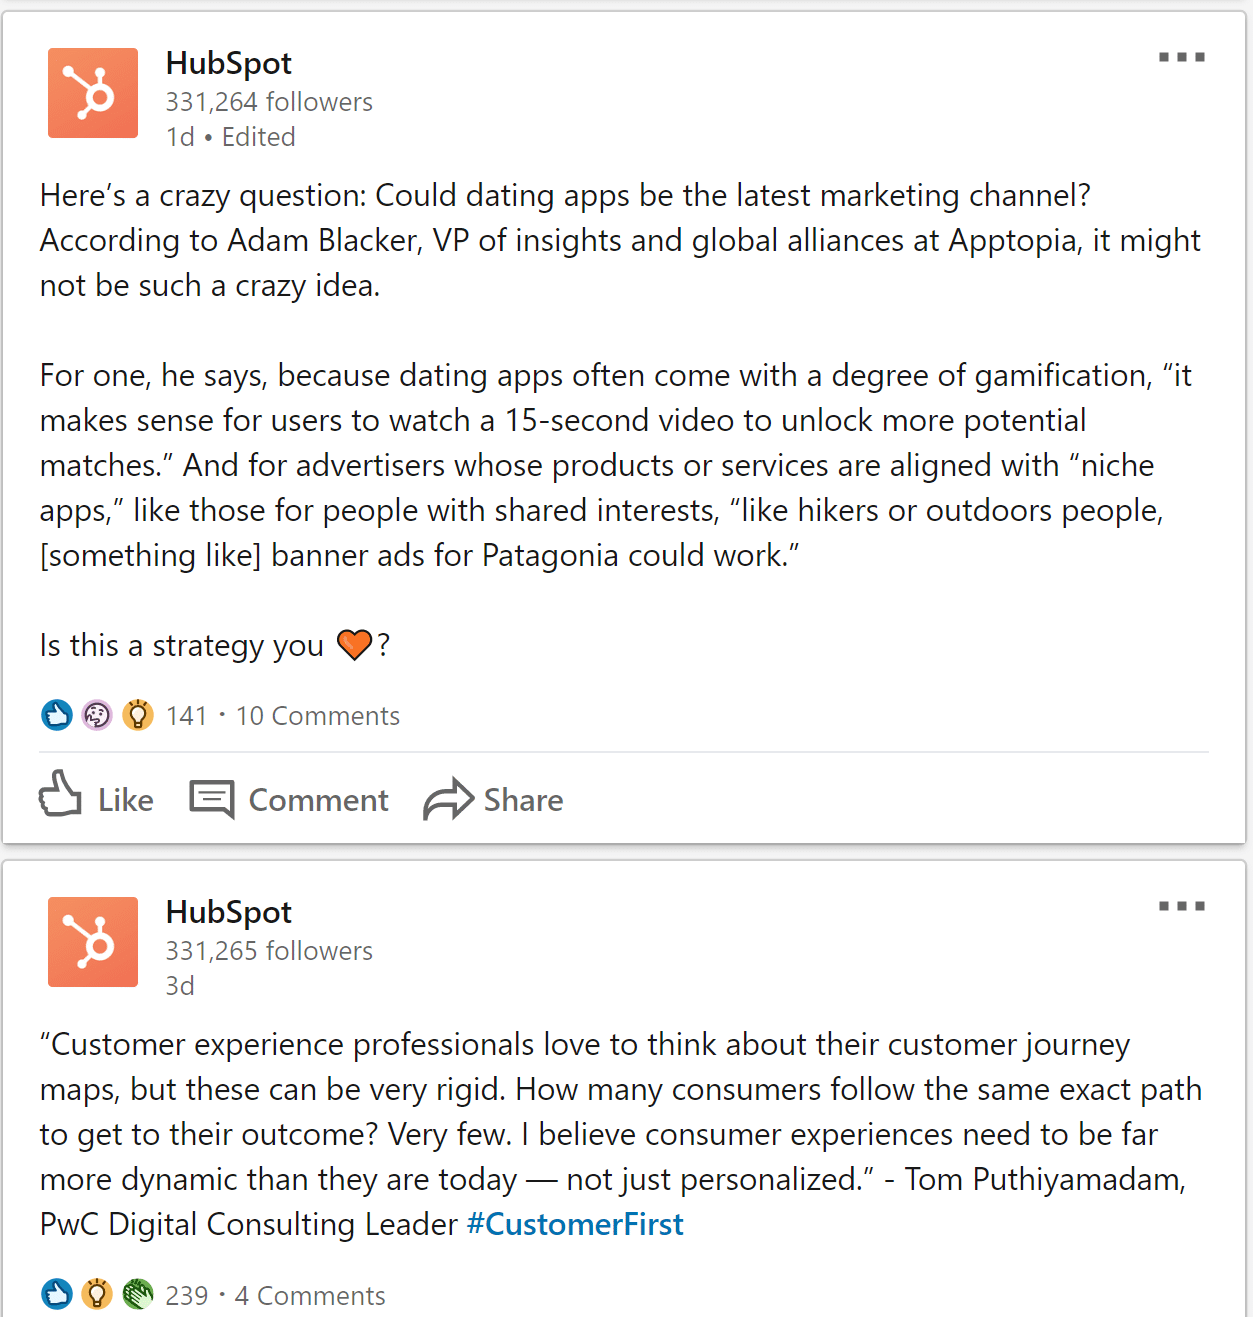The image size is (1253, 1317).
Task: Click the green celebrate reaction on second post
Action: coord(138,1294)
